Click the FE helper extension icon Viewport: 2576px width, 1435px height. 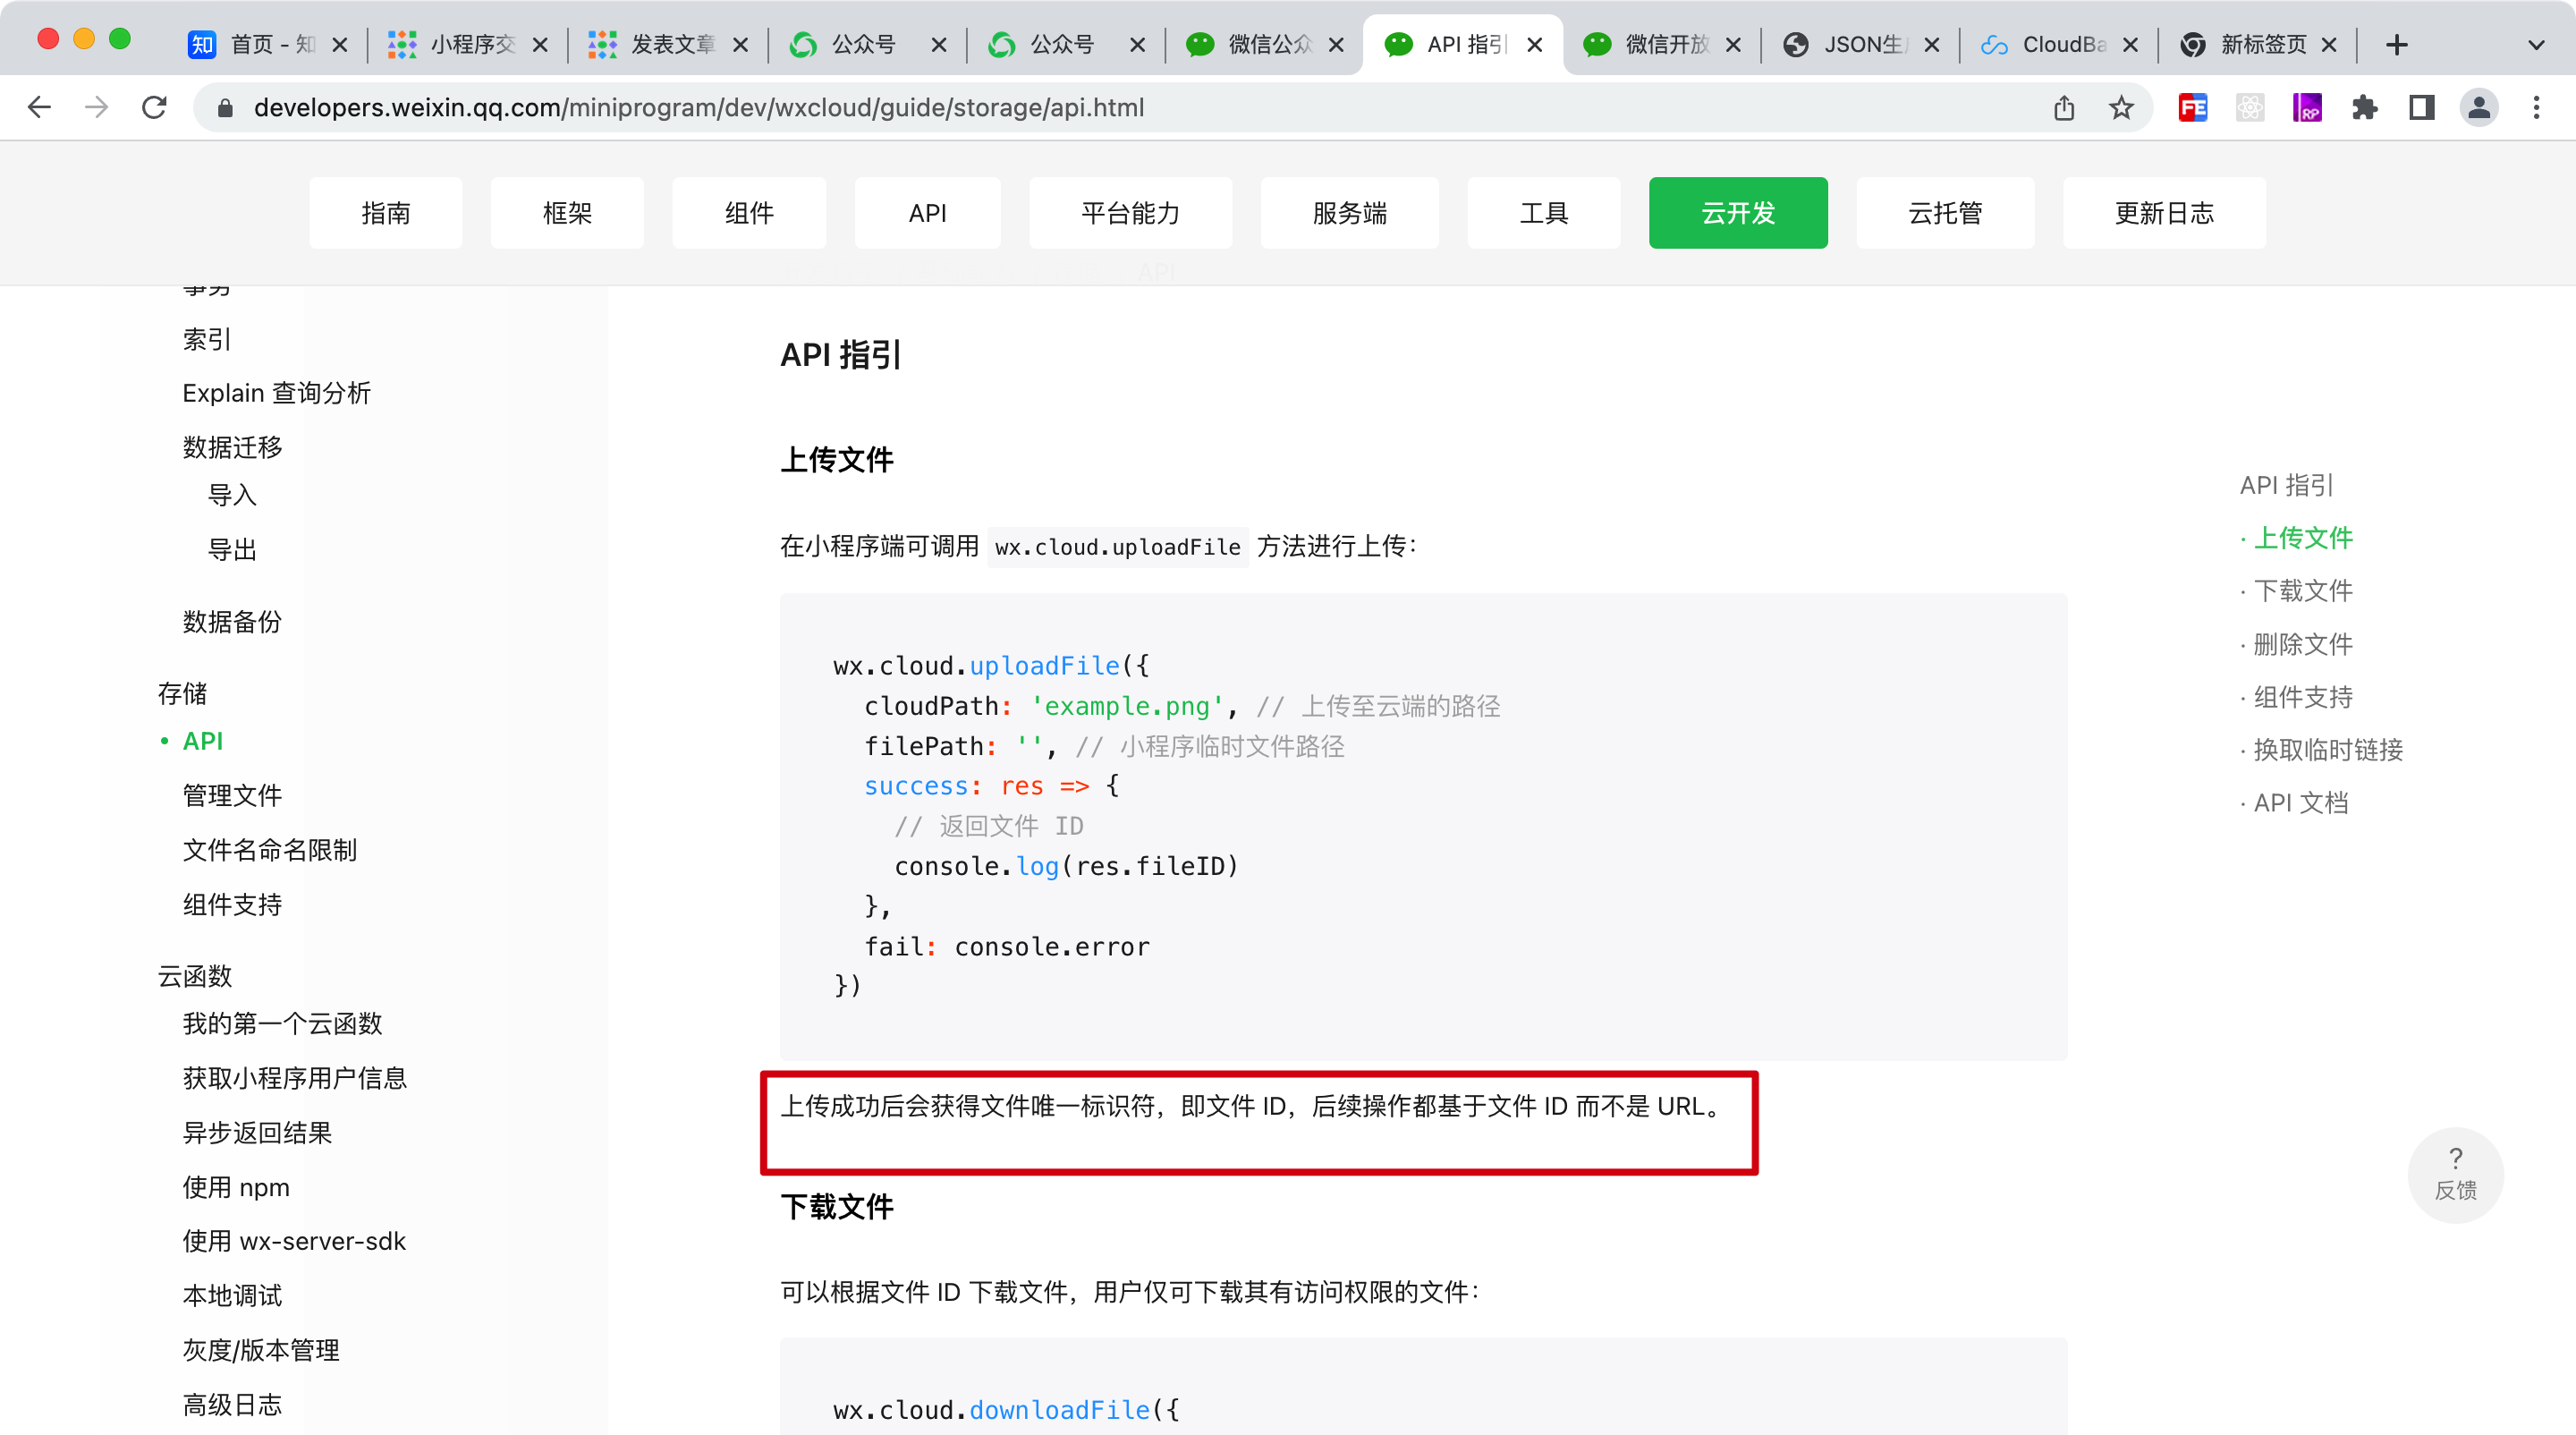tap(2192, 107)
